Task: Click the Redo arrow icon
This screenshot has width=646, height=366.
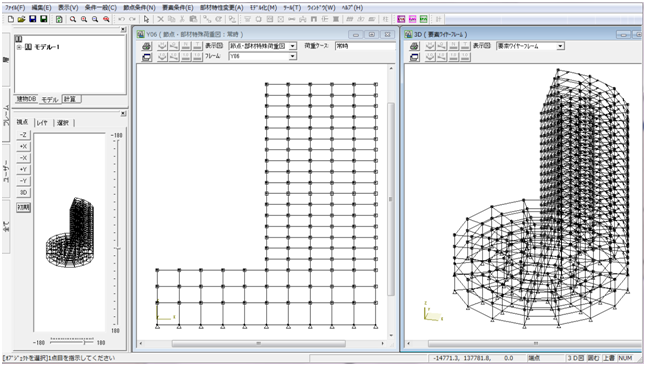Action: tap(132, 19)
